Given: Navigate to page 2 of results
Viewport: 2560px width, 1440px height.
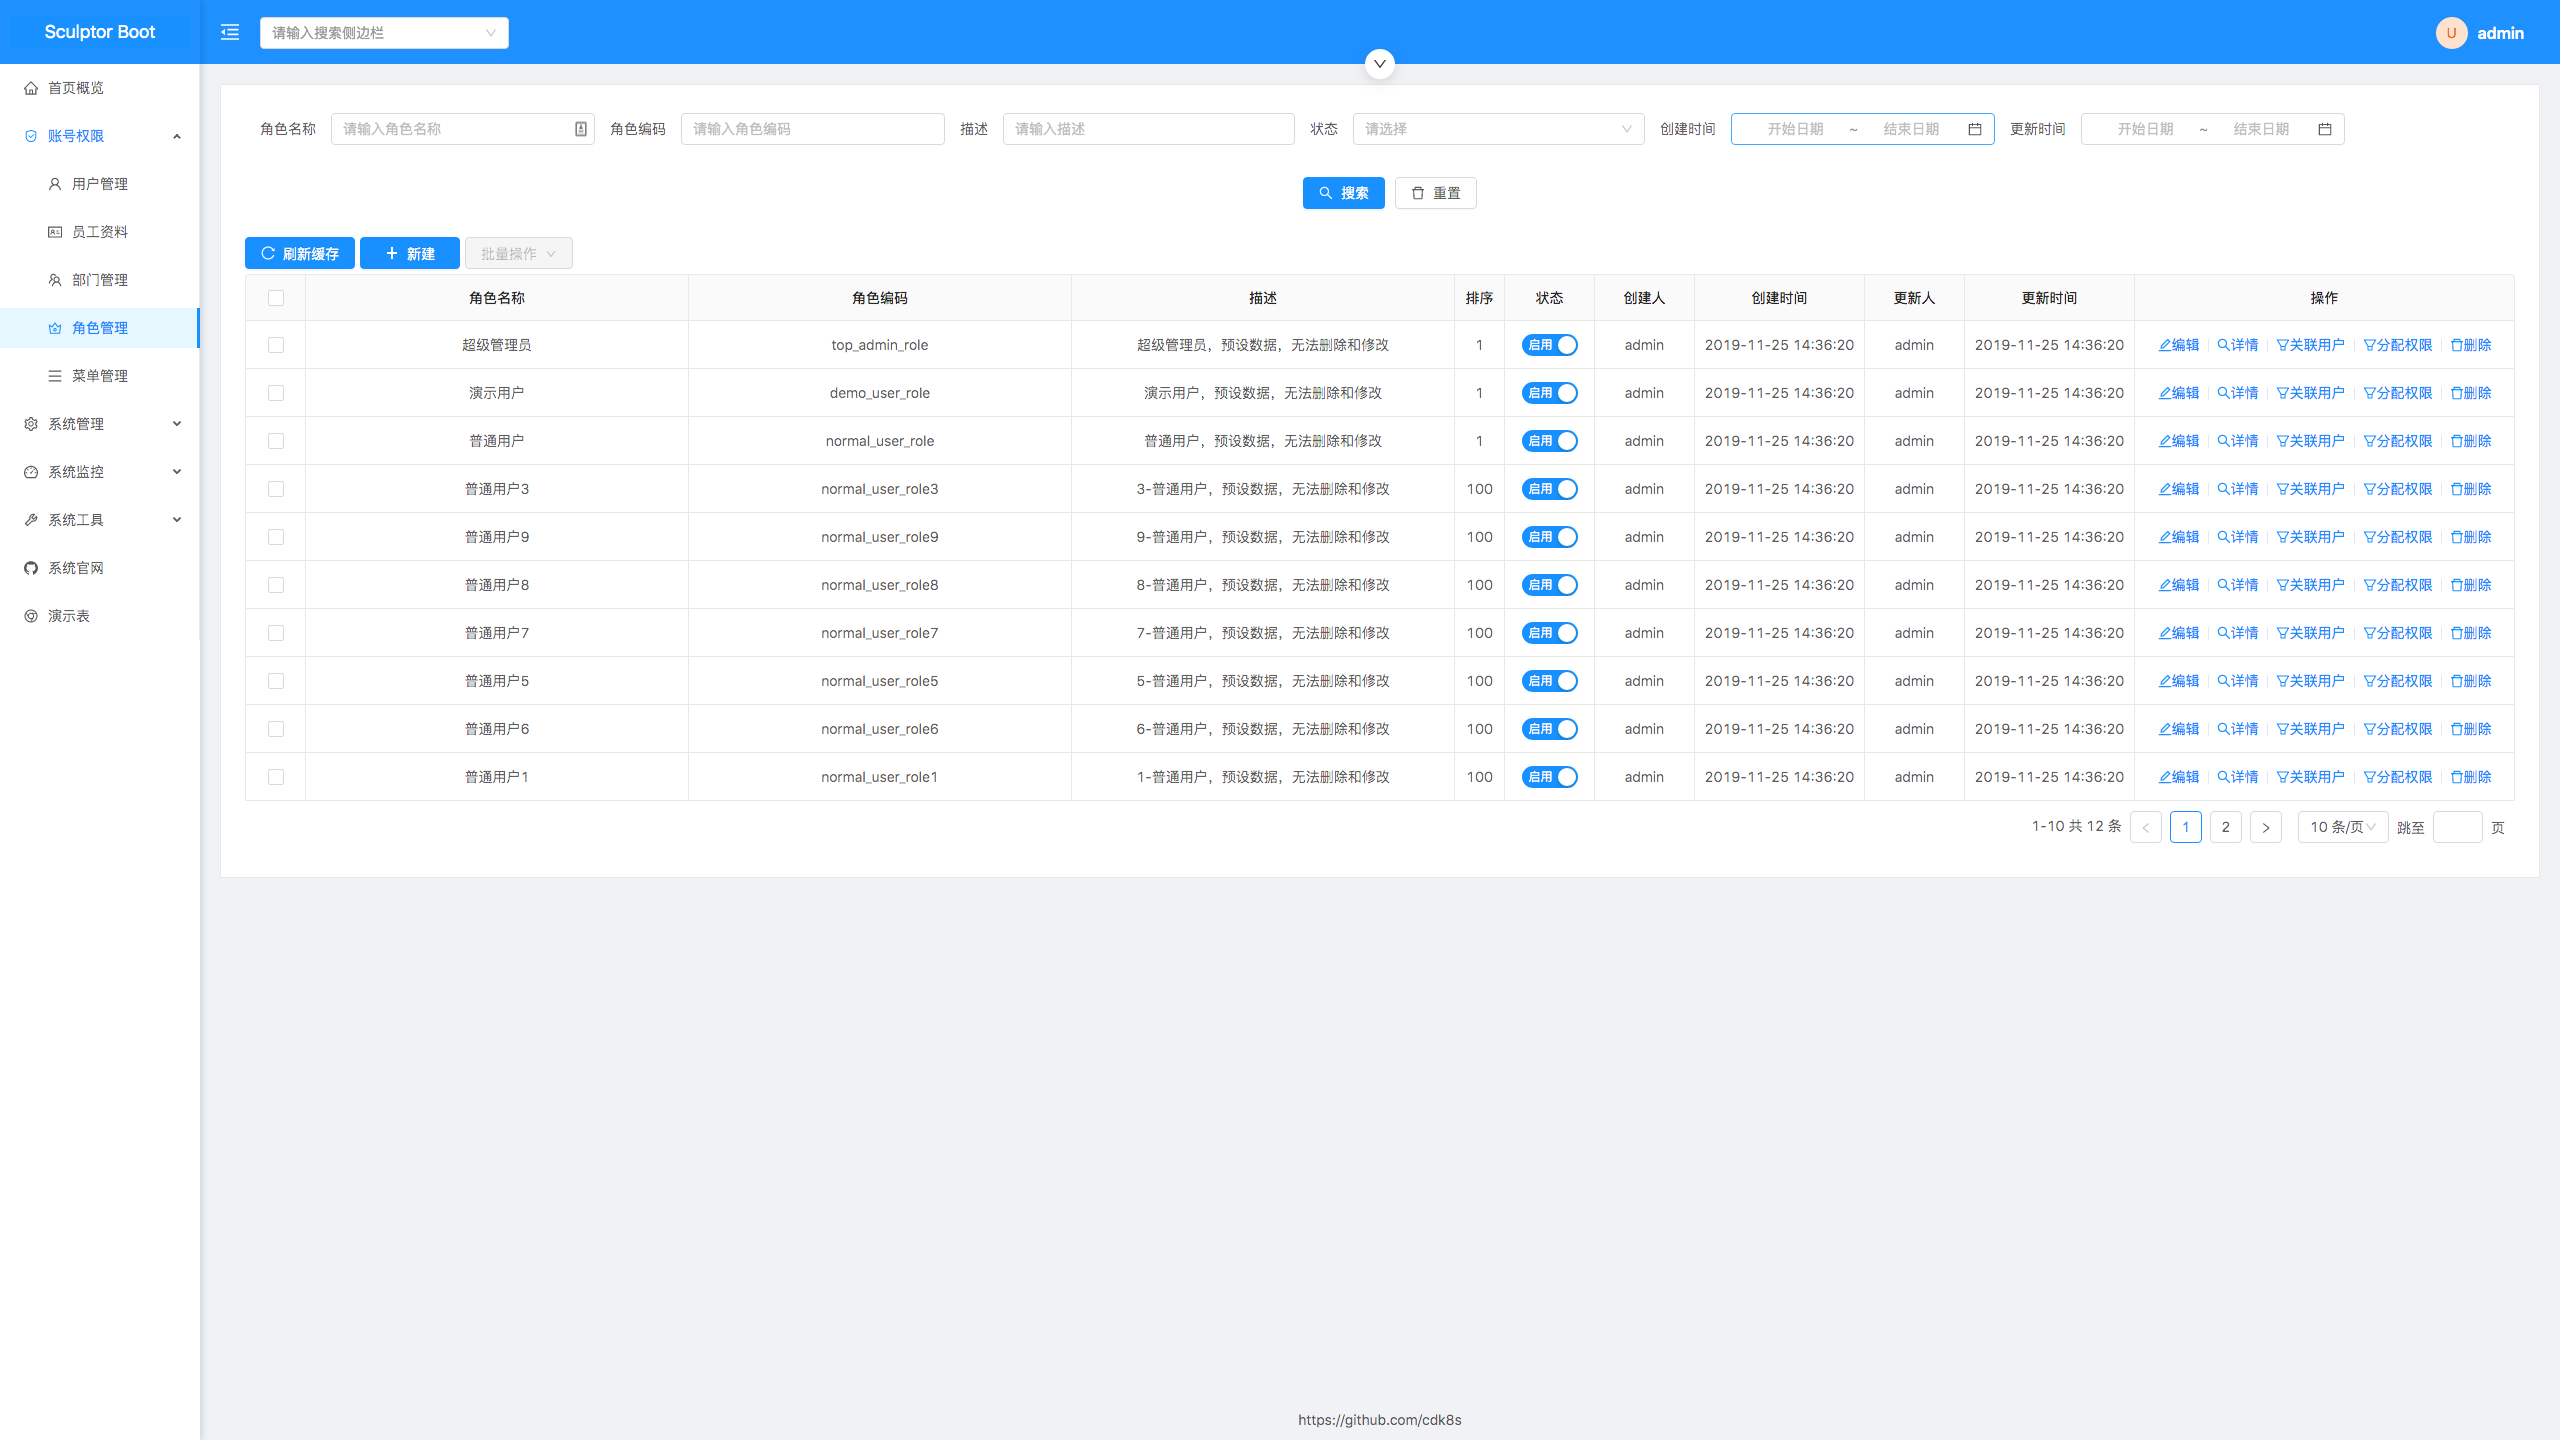Looking at the screenshot, I should coord(2224,826).
